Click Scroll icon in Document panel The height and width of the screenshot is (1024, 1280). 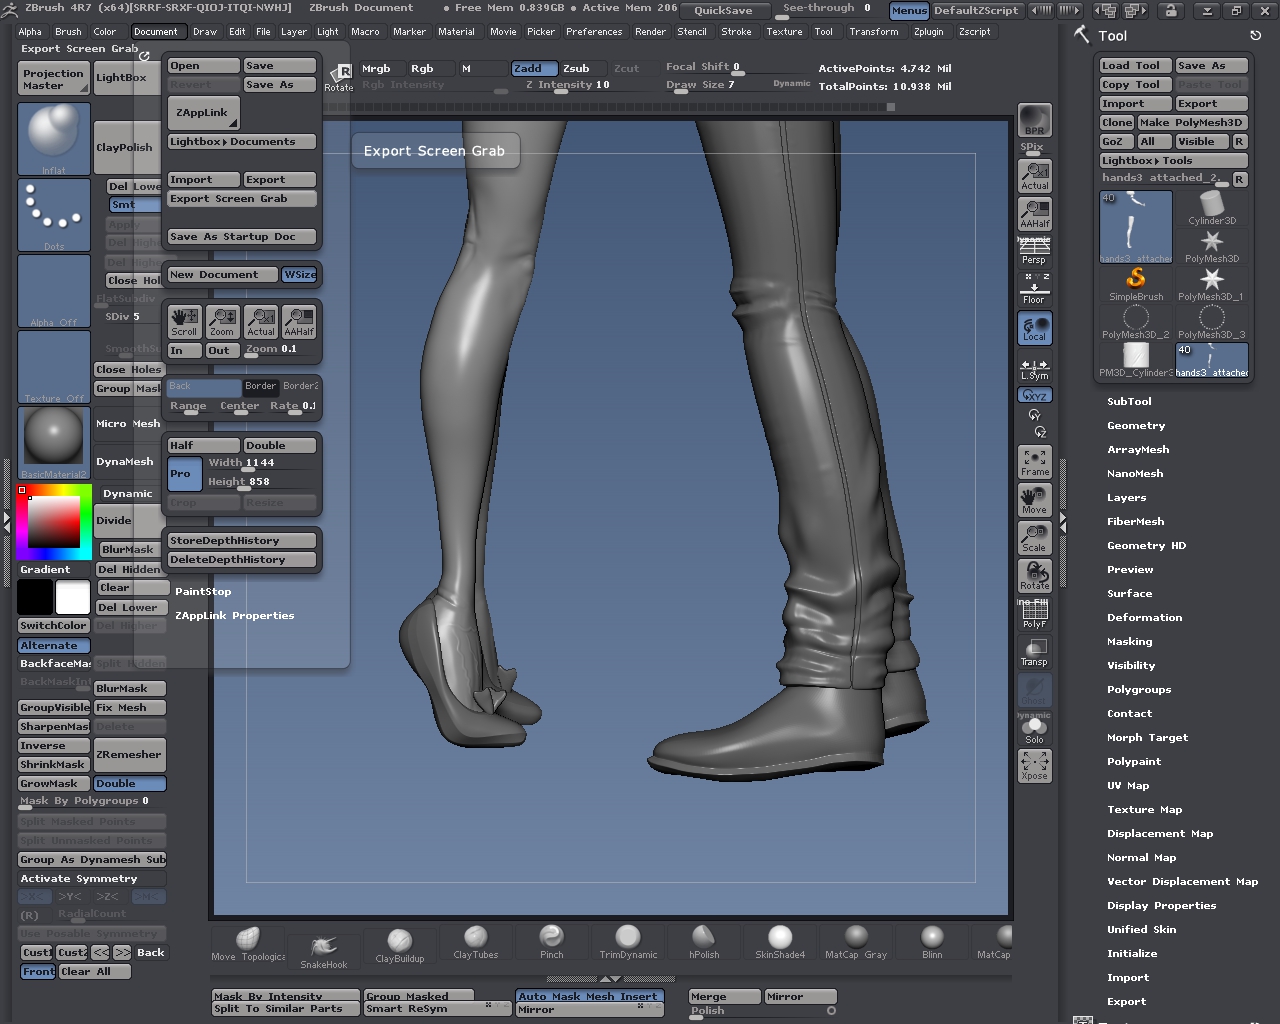[x=184, y=322]
